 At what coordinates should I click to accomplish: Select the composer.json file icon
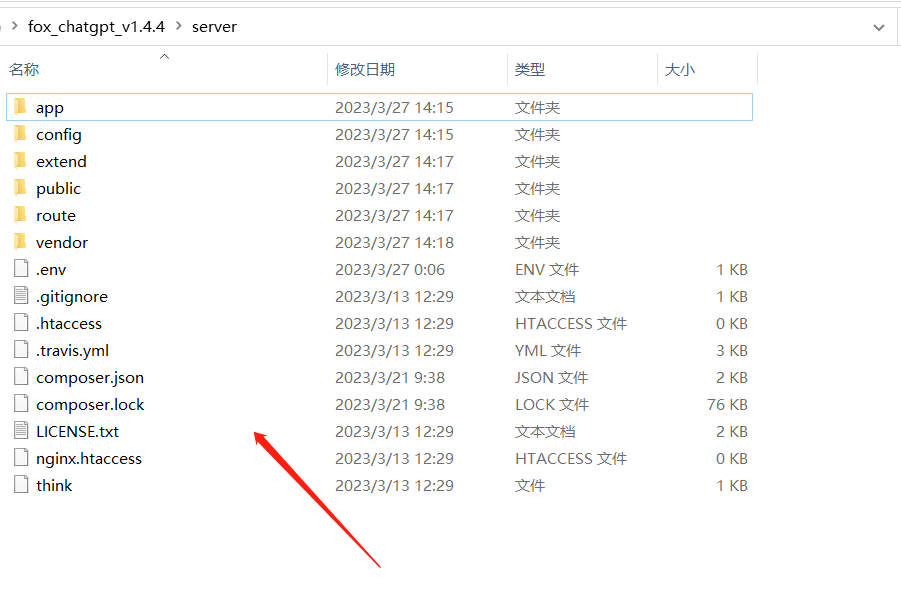pos(21,377)
